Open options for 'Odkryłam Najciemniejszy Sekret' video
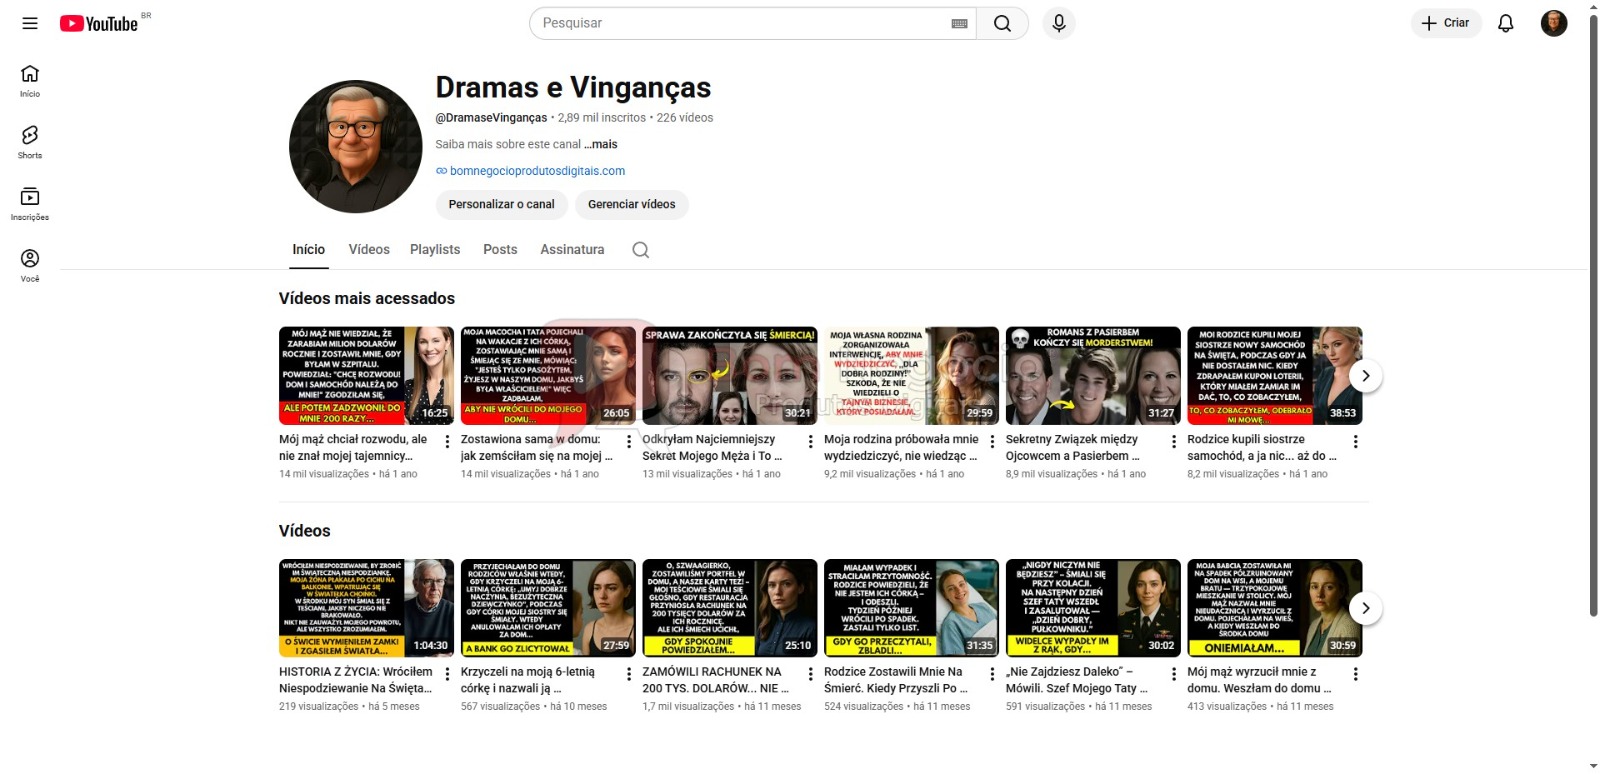Image resolution: width=1600 pixels, height=774 pixels. pos(810,441)
